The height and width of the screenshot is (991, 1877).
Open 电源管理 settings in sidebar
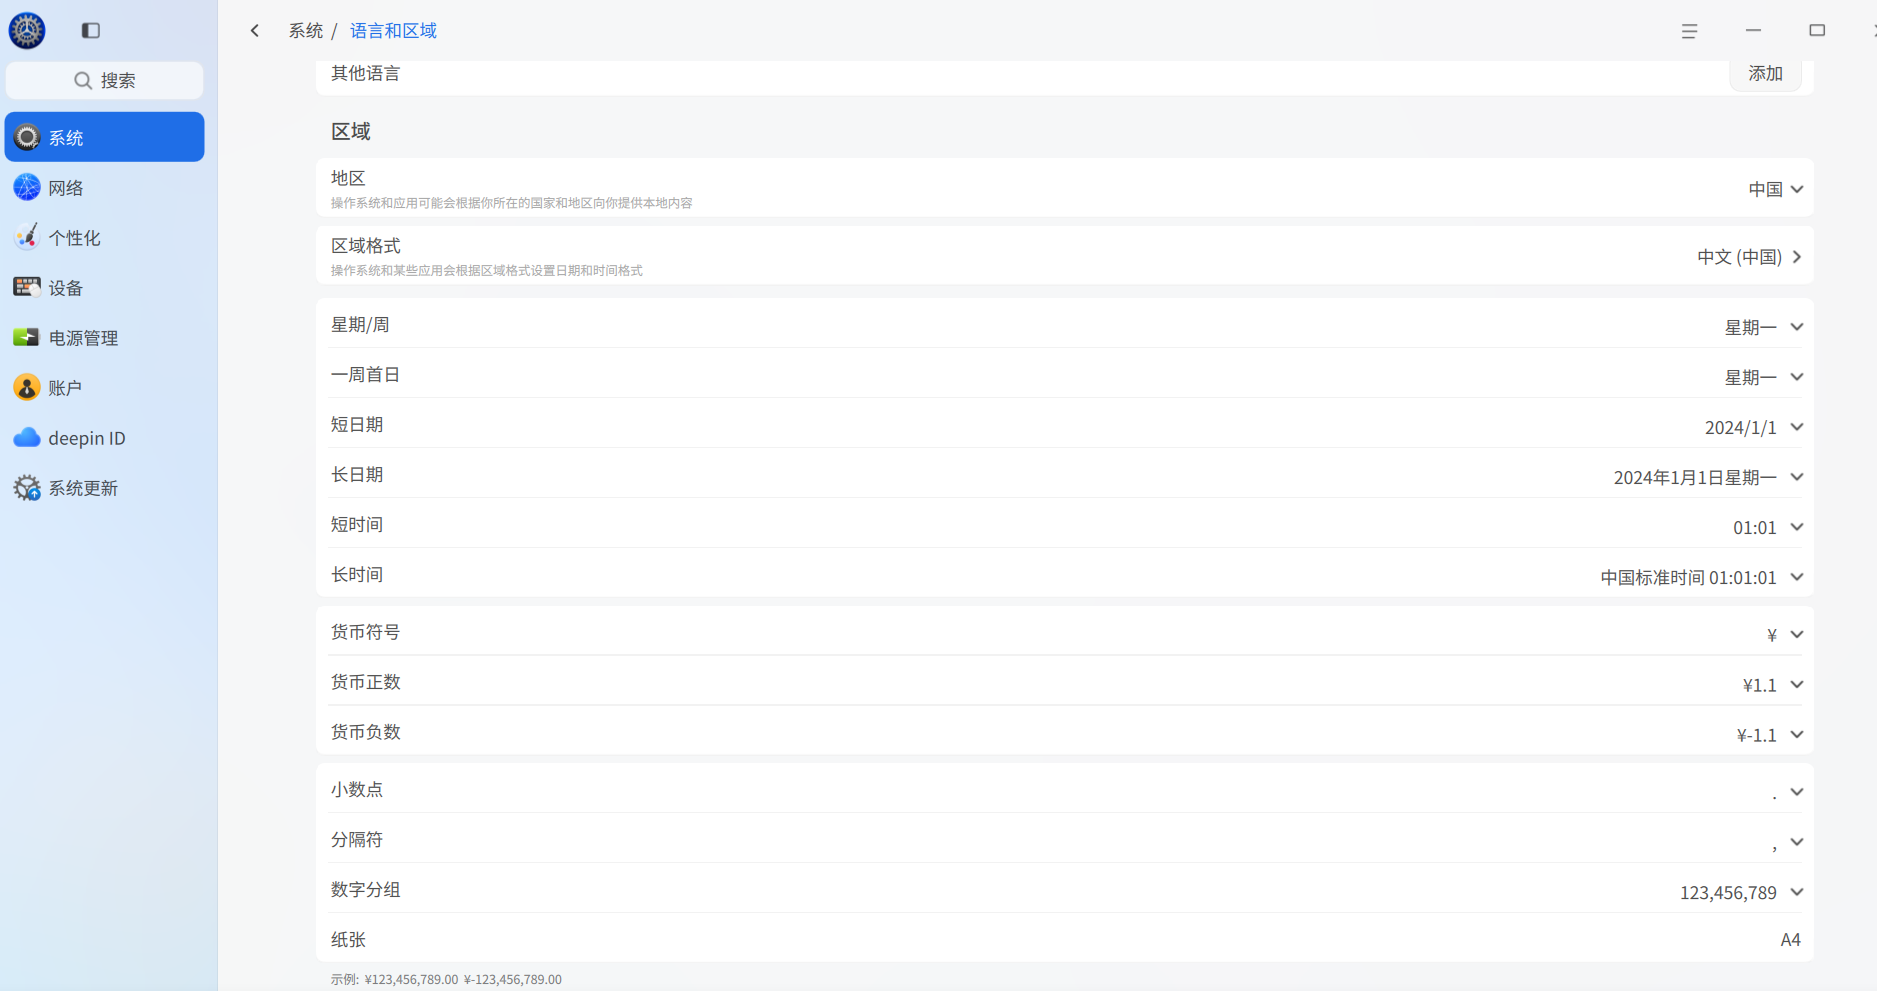[104, 337]
